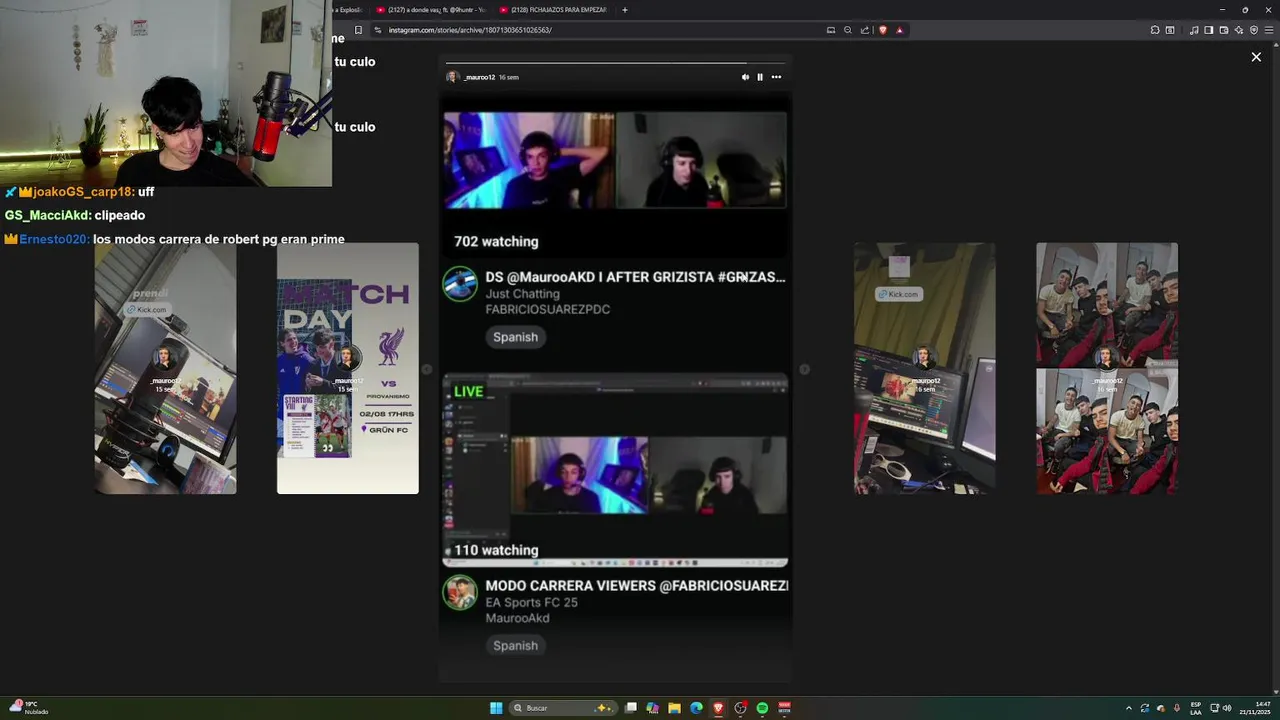This screenshot has height=720, width=1280.
Task: Open the Brave Shields lion icon
Action: pyautogui.click(x=883, y=30)
